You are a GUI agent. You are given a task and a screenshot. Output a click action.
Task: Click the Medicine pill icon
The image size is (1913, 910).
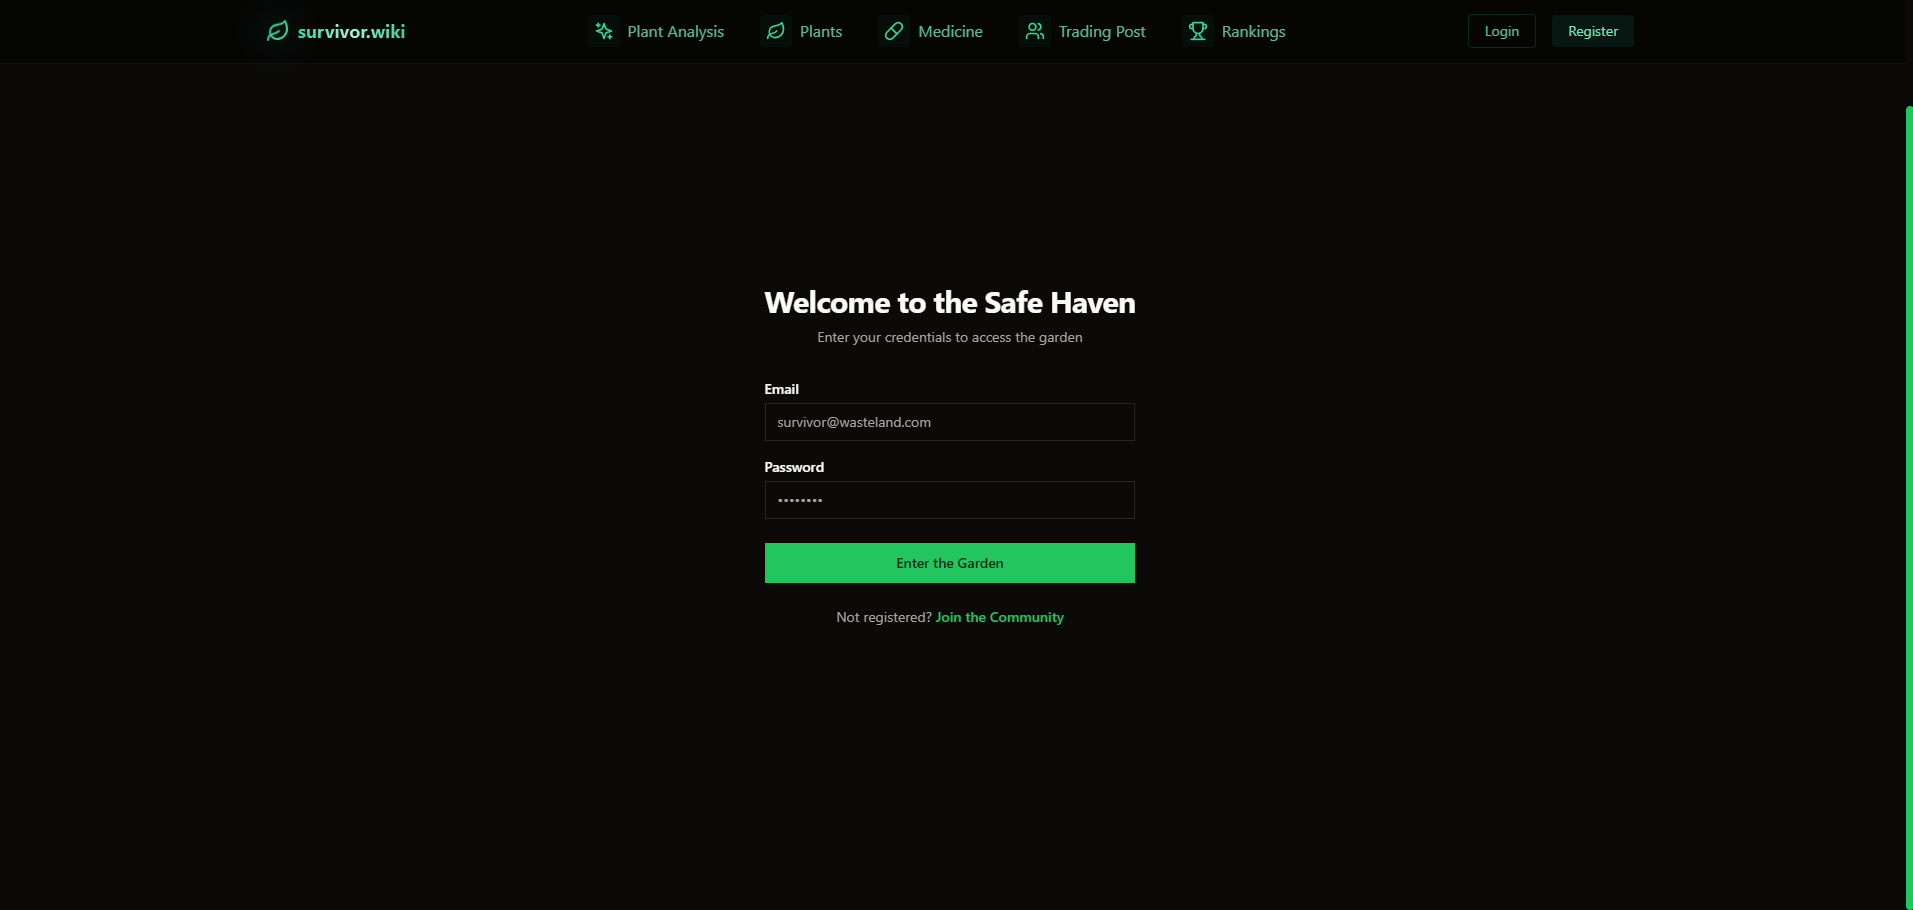click(894, 31)
